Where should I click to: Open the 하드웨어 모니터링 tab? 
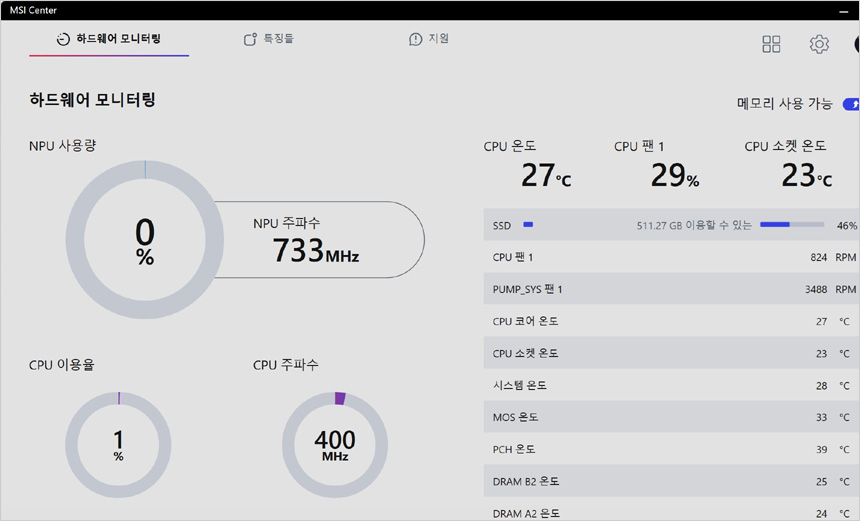coord(109,39)
